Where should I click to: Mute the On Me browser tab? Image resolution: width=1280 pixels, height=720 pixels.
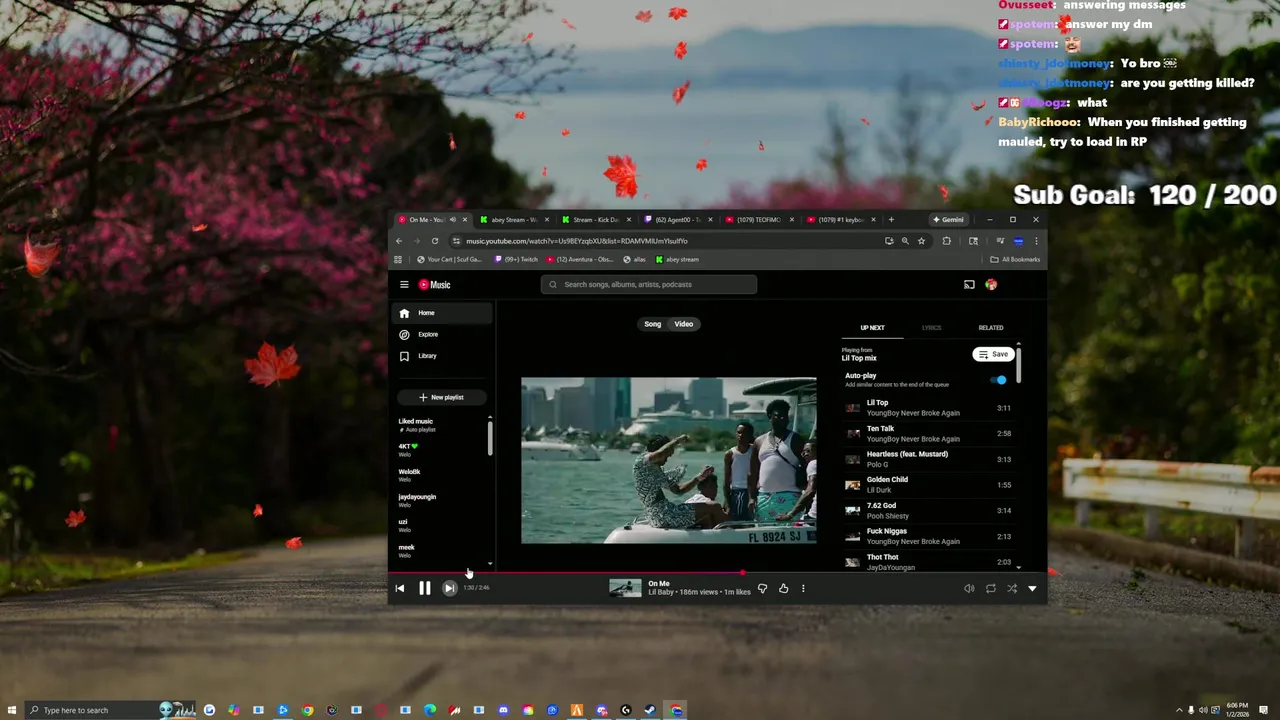click(x=452, y=220)
